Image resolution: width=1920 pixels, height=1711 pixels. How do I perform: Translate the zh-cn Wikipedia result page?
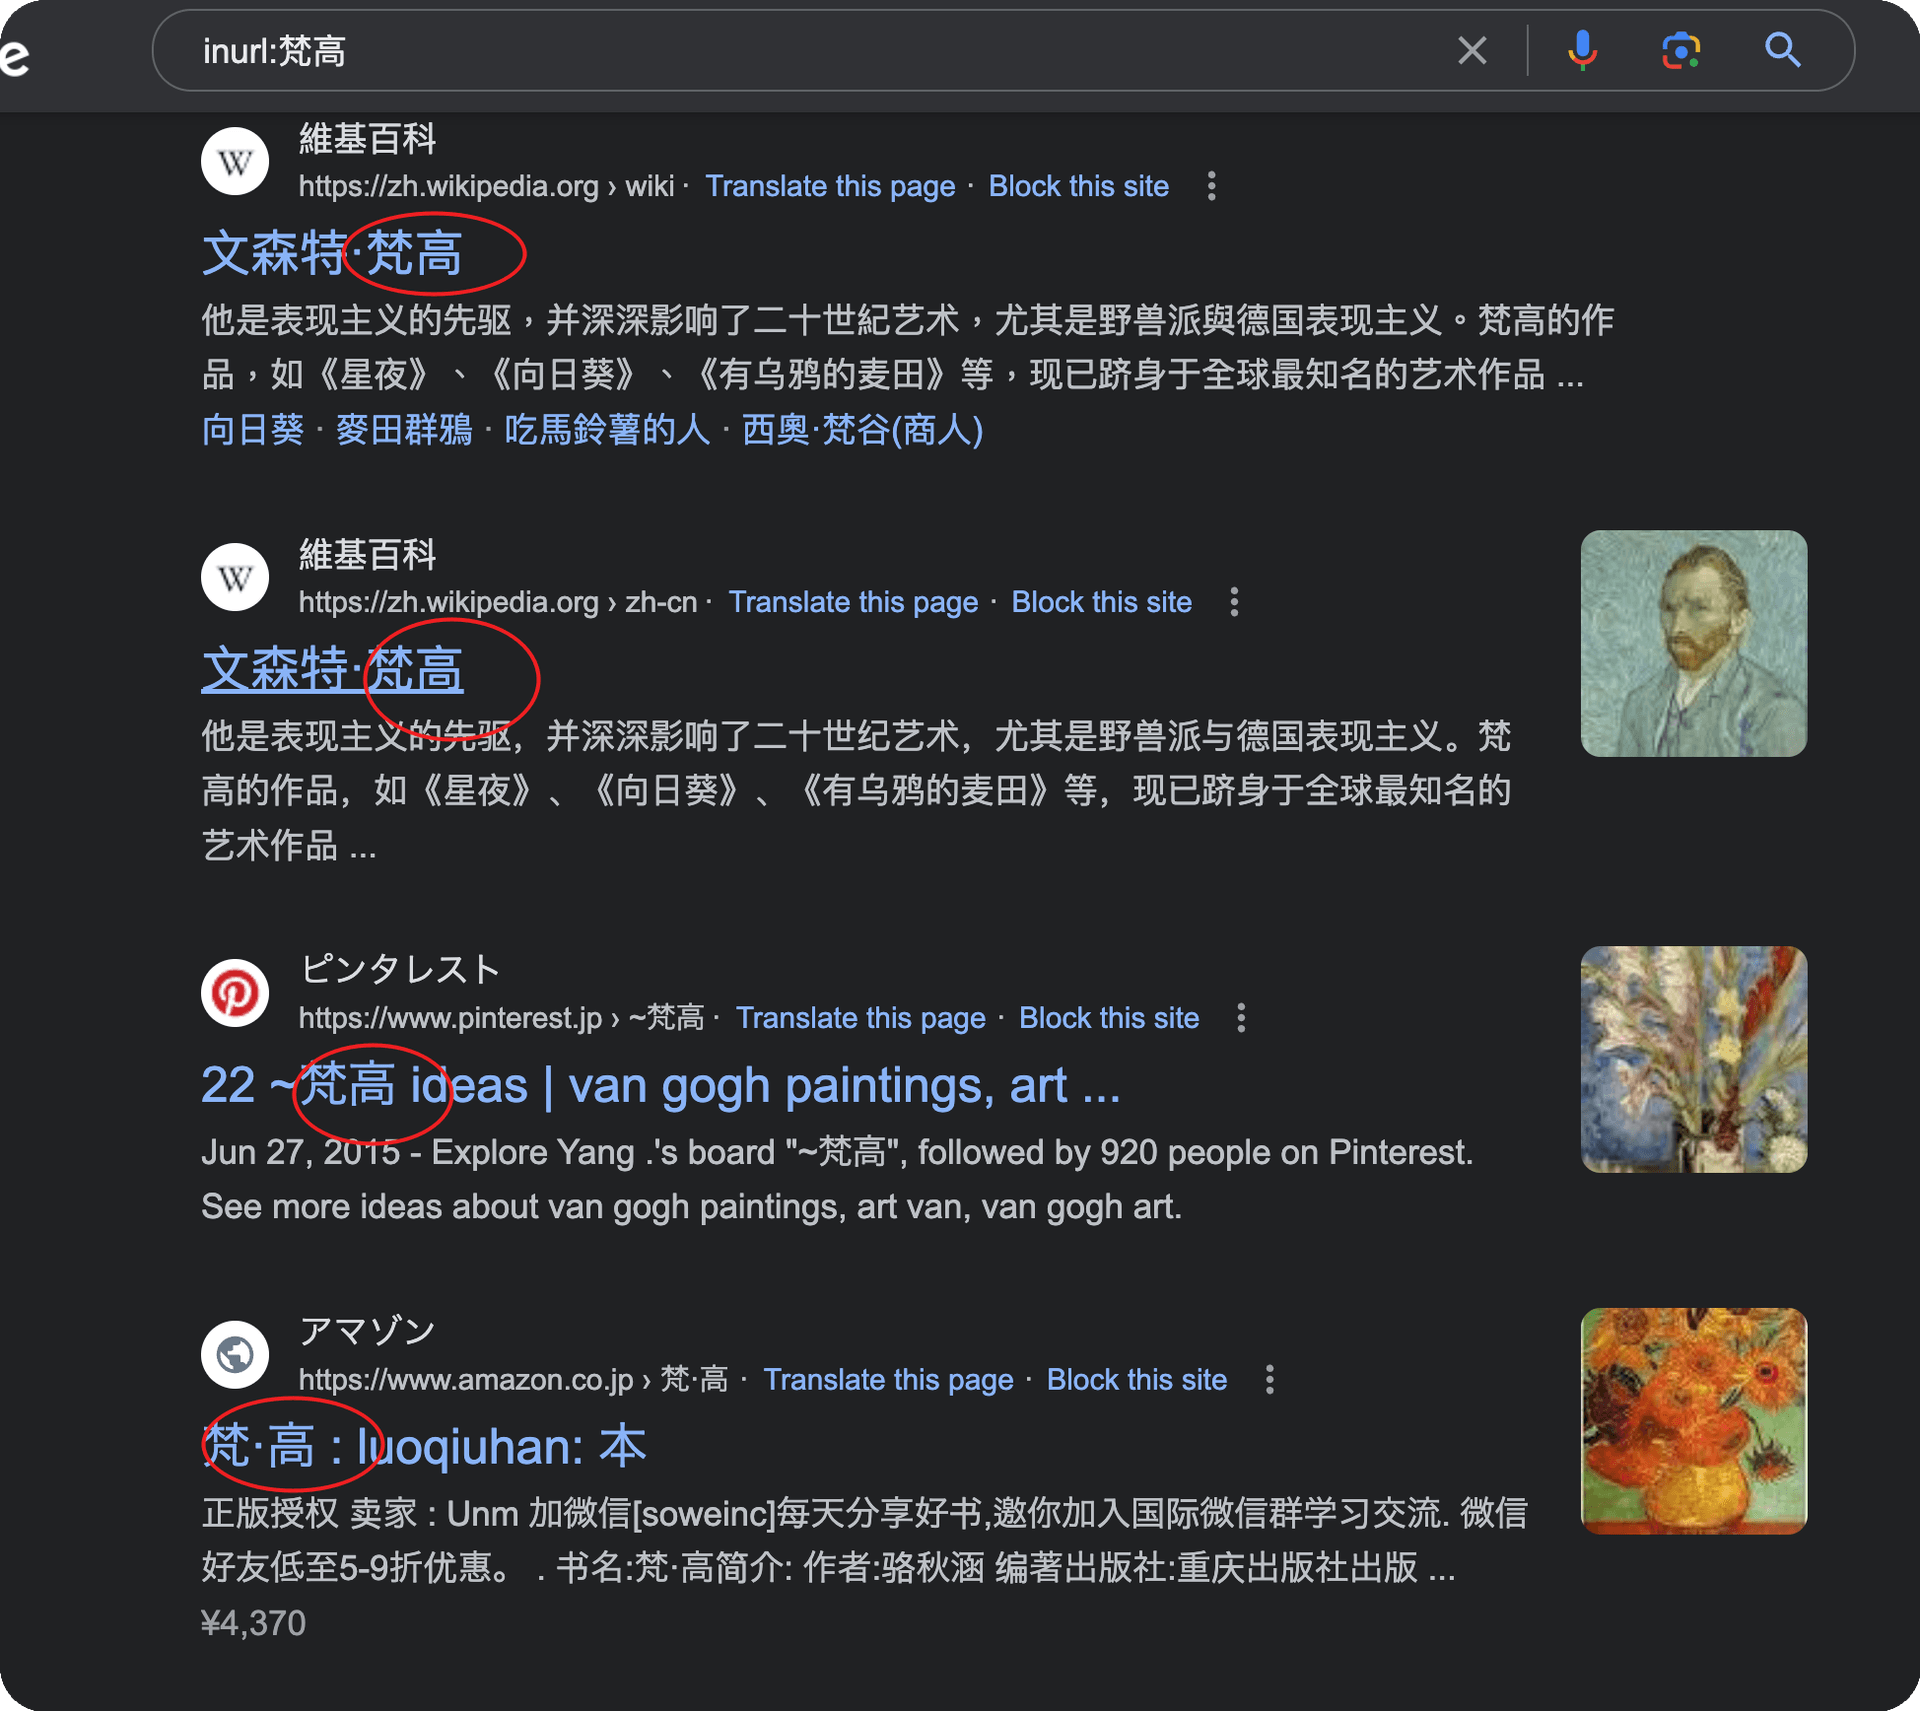pos(853,602)
